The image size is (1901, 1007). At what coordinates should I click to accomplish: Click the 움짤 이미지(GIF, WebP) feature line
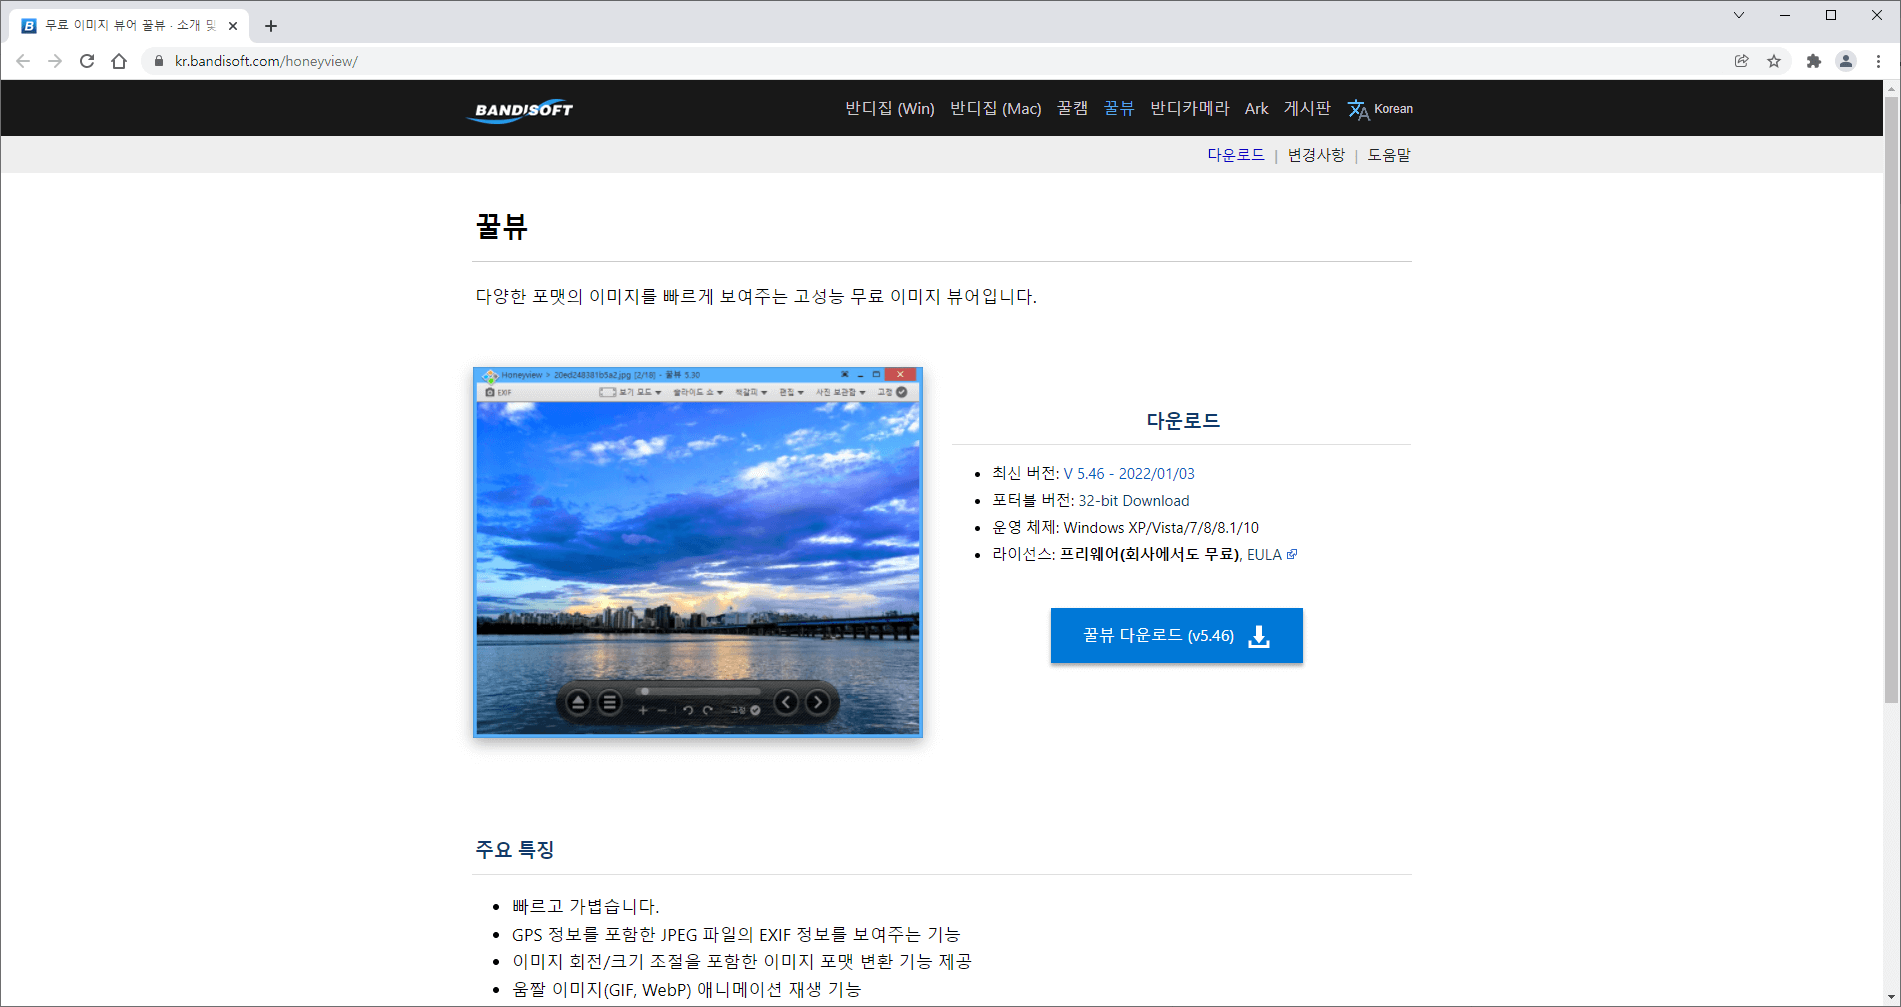(686, 990)
